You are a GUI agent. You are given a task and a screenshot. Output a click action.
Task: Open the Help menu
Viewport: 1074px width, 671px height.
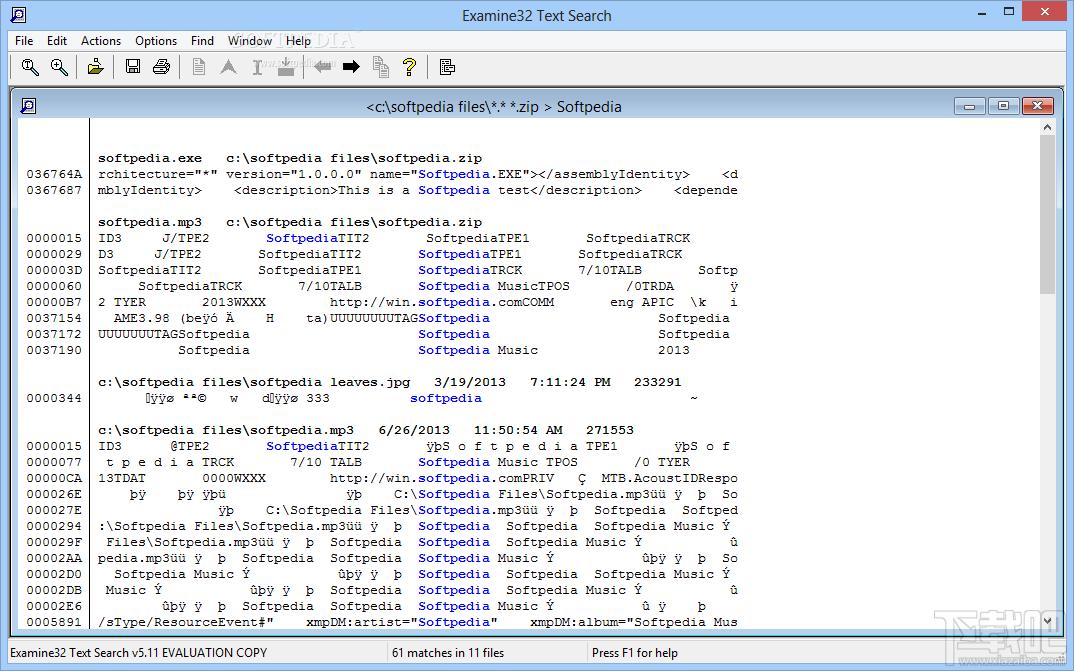pos(299,41)
